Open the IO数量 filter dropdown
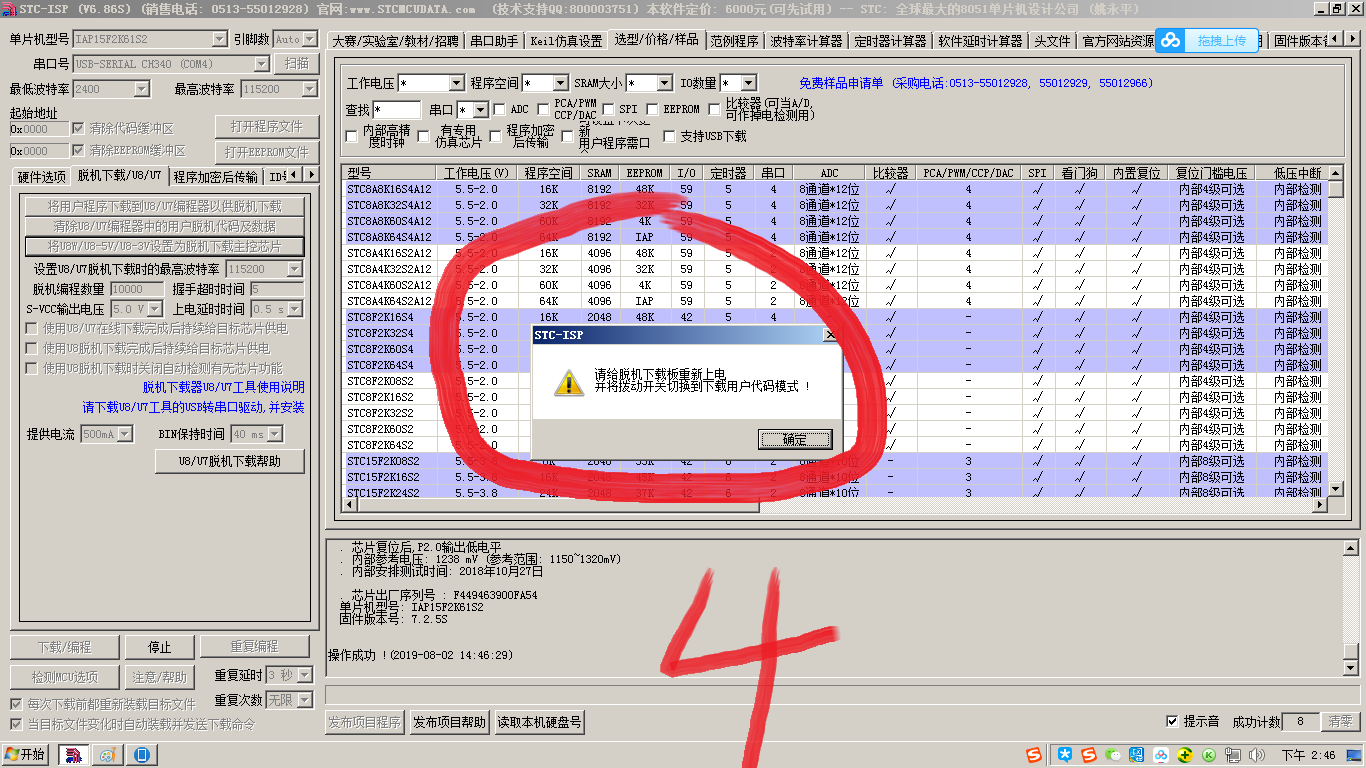 [x=749, y=83]
